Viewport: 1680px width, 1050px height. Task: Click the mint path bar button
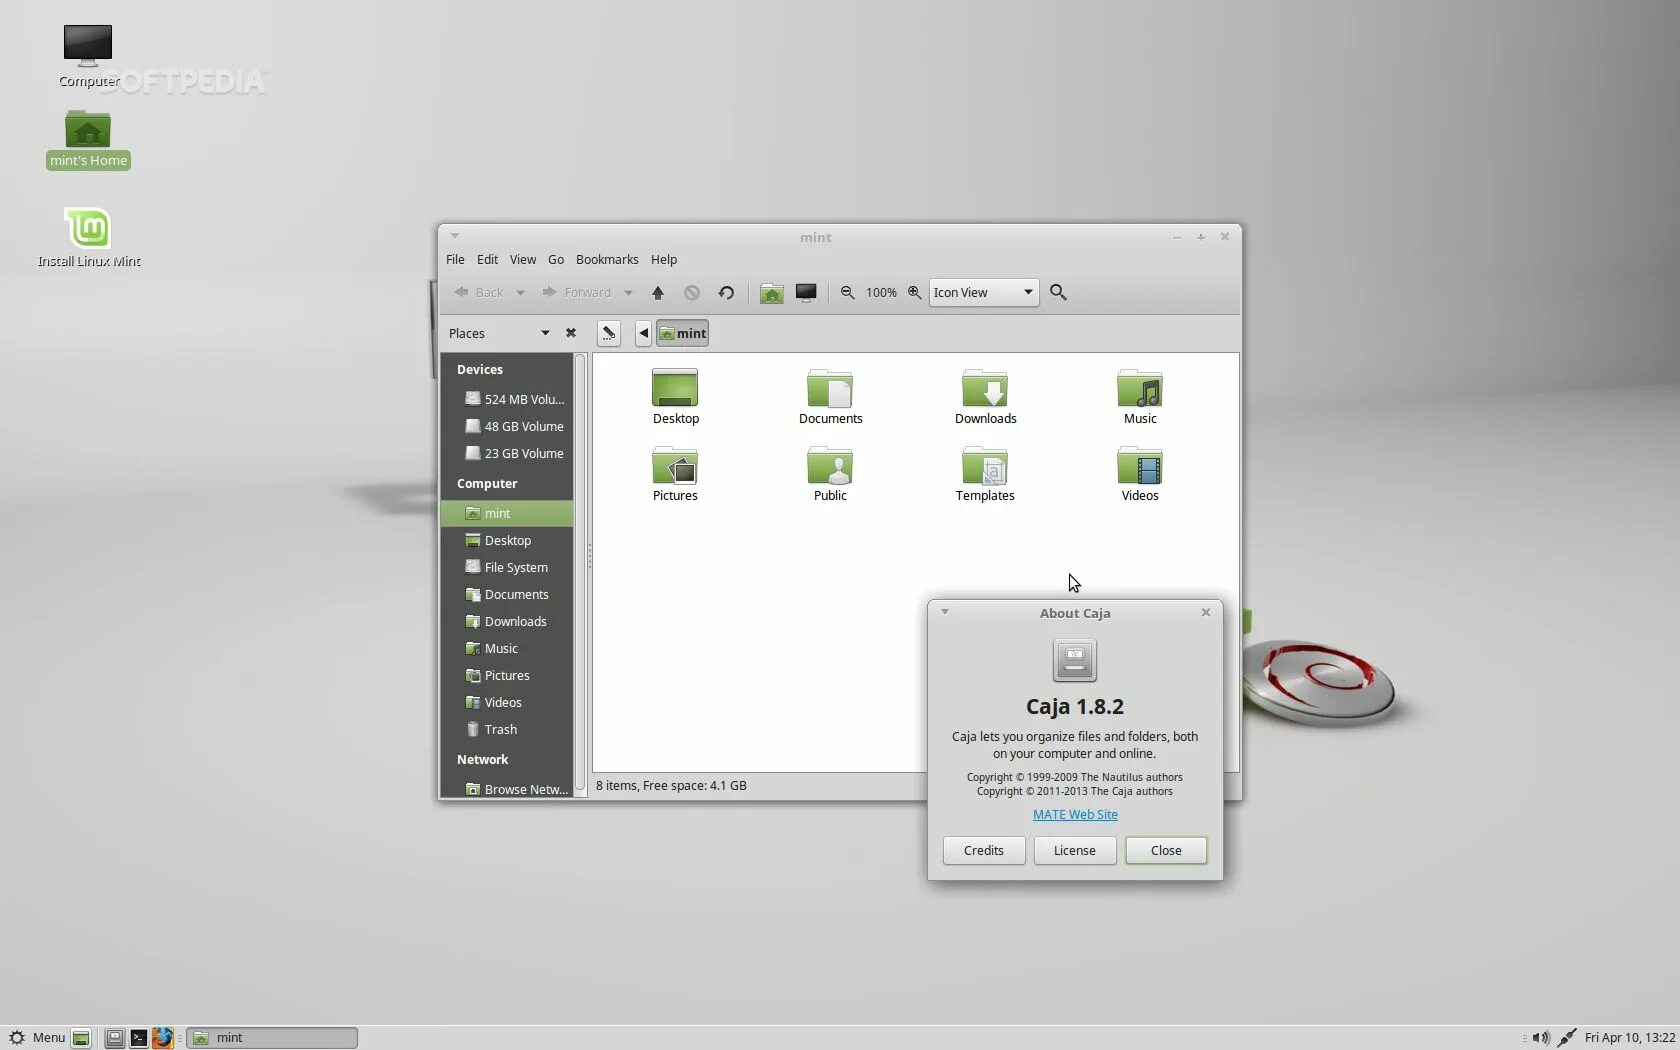tap(682, 333)
